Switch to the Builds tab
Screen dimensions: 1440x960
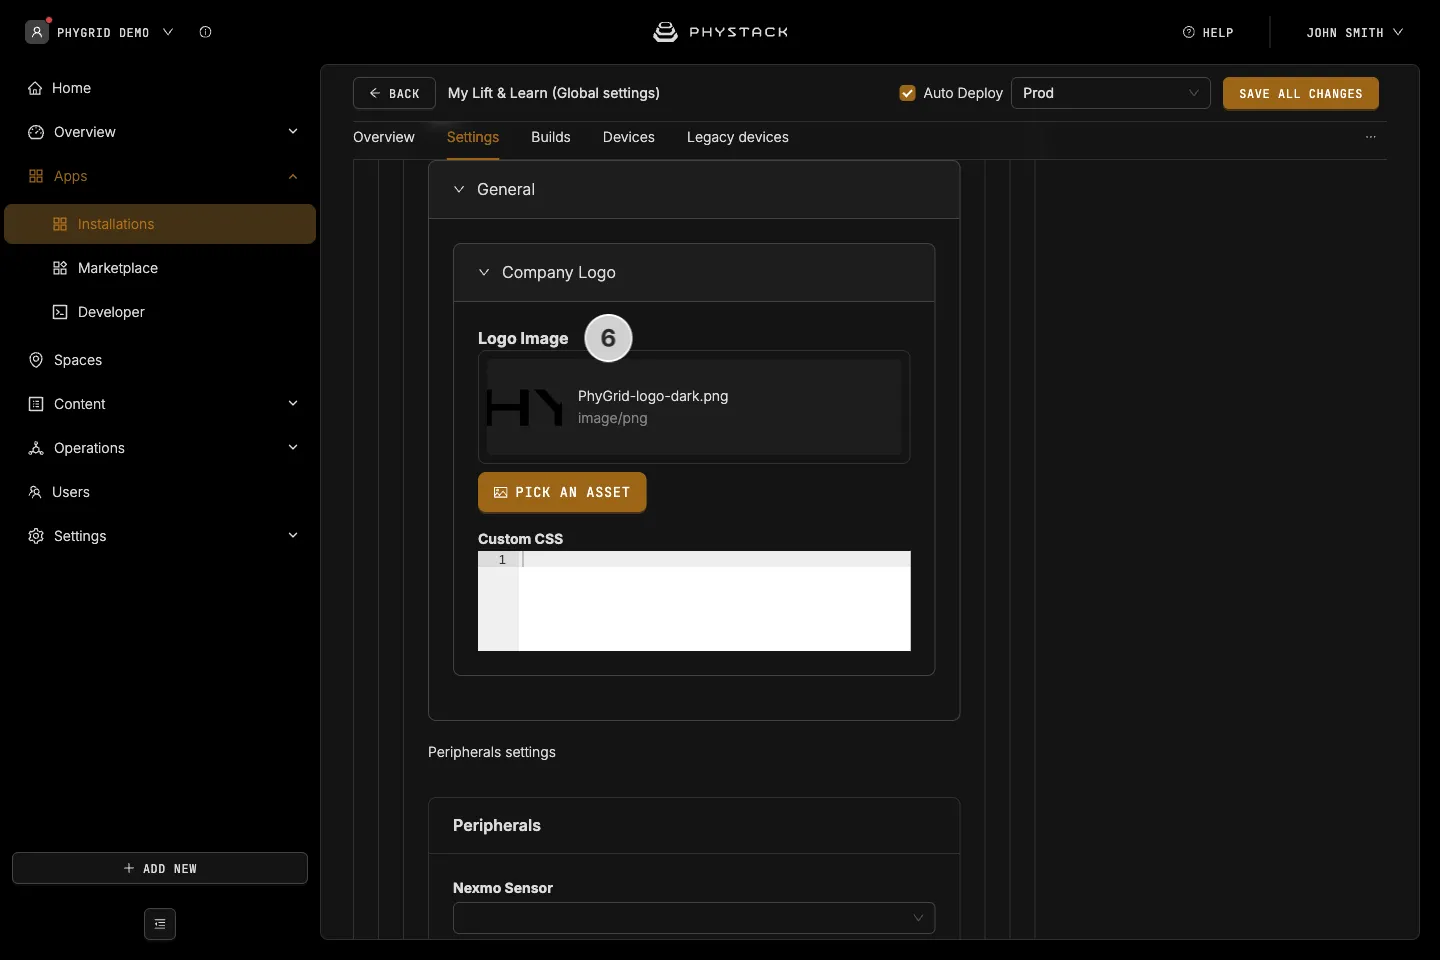[x=551, y=137]
